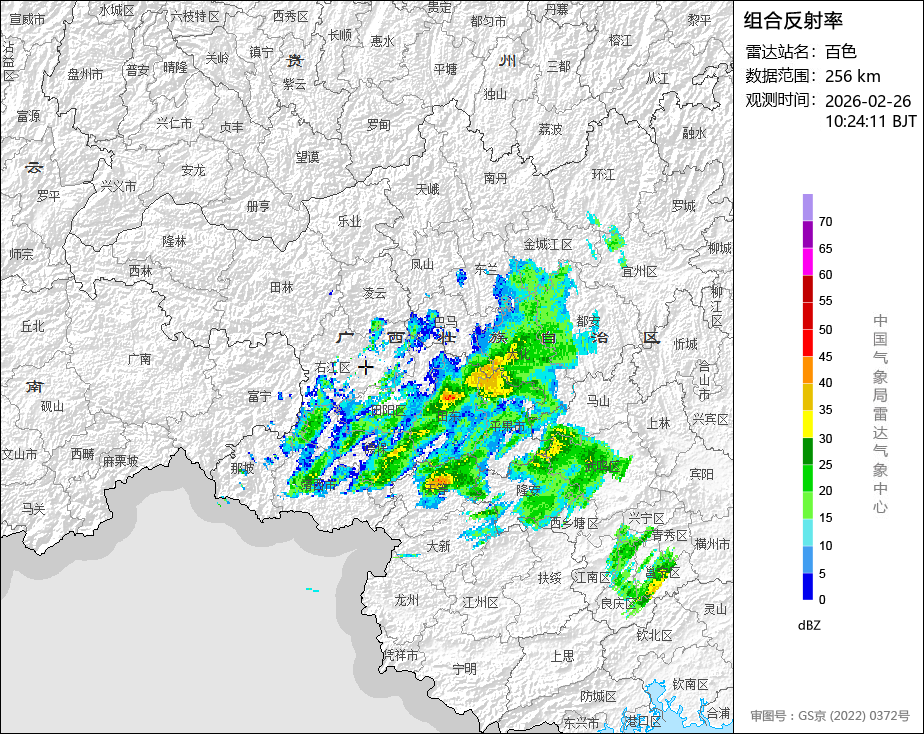Click the '右江区' map label
Viewport: 924px width, 734px height.
point(332,368)
